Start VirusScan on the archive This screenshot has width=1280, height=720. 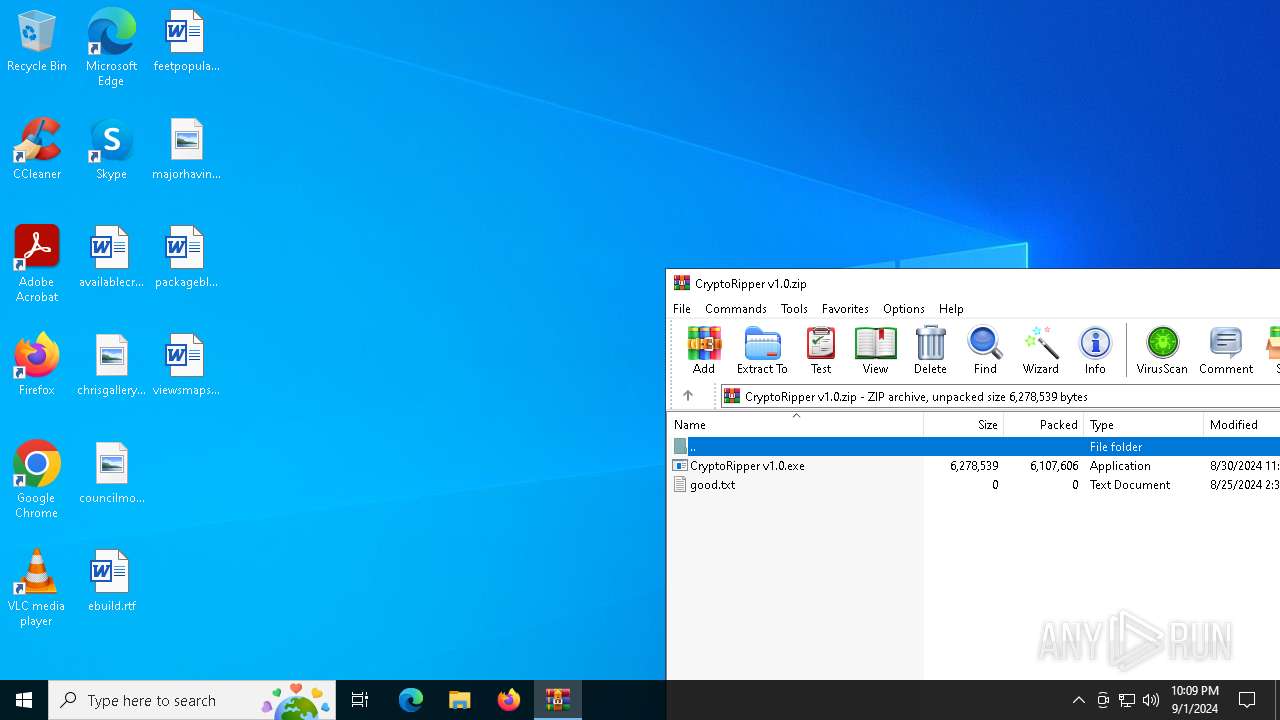pos(1162,350)
